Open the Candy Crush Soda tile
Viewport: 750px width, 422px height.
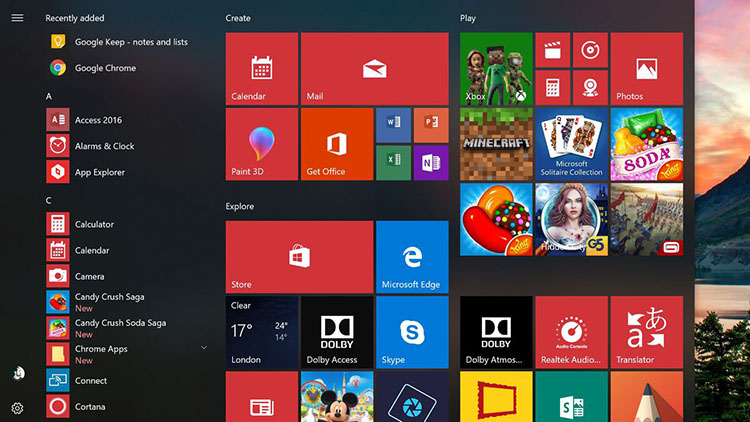(647, 144)
